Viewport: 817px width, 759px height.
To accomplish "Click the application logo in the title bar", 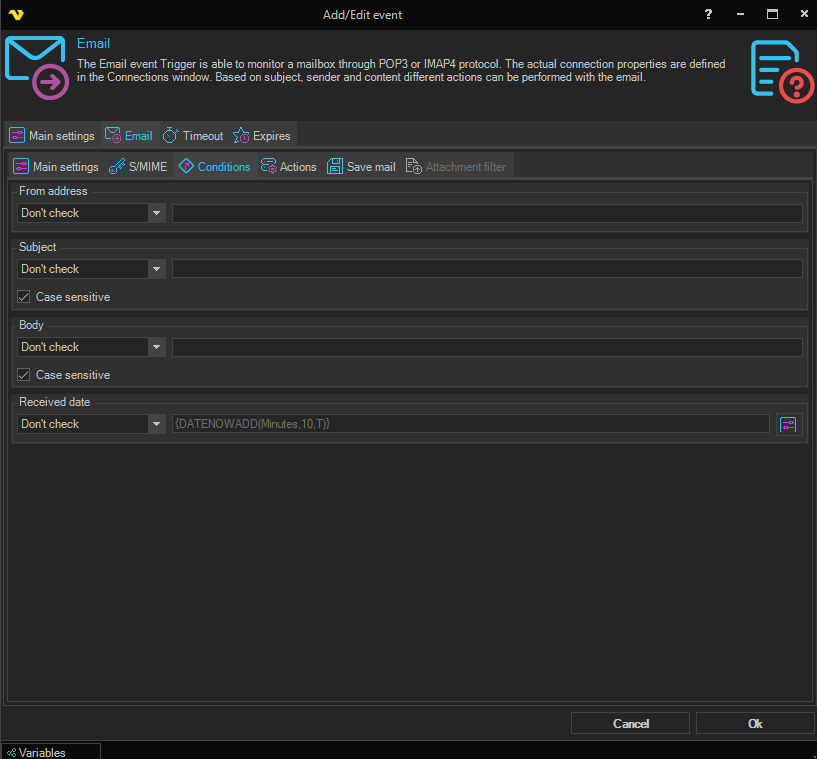I will (14, 14).
